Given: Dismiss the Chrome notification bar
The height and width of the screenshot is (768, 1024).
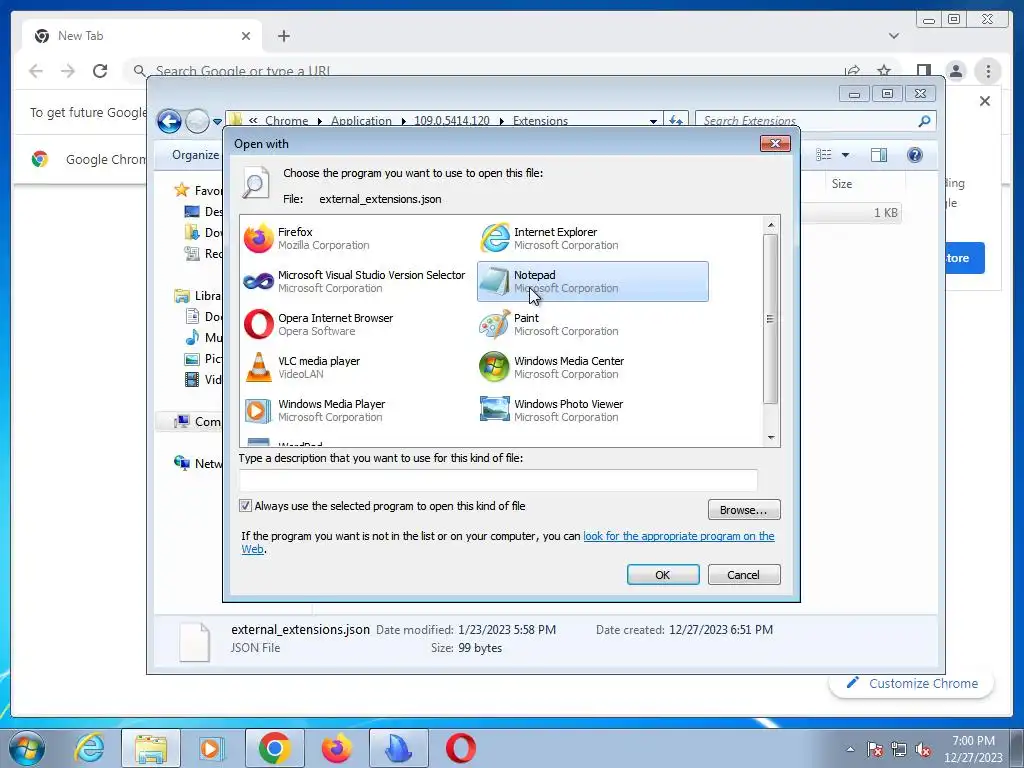Looking at the screenshot, I should tap(985, 101).
